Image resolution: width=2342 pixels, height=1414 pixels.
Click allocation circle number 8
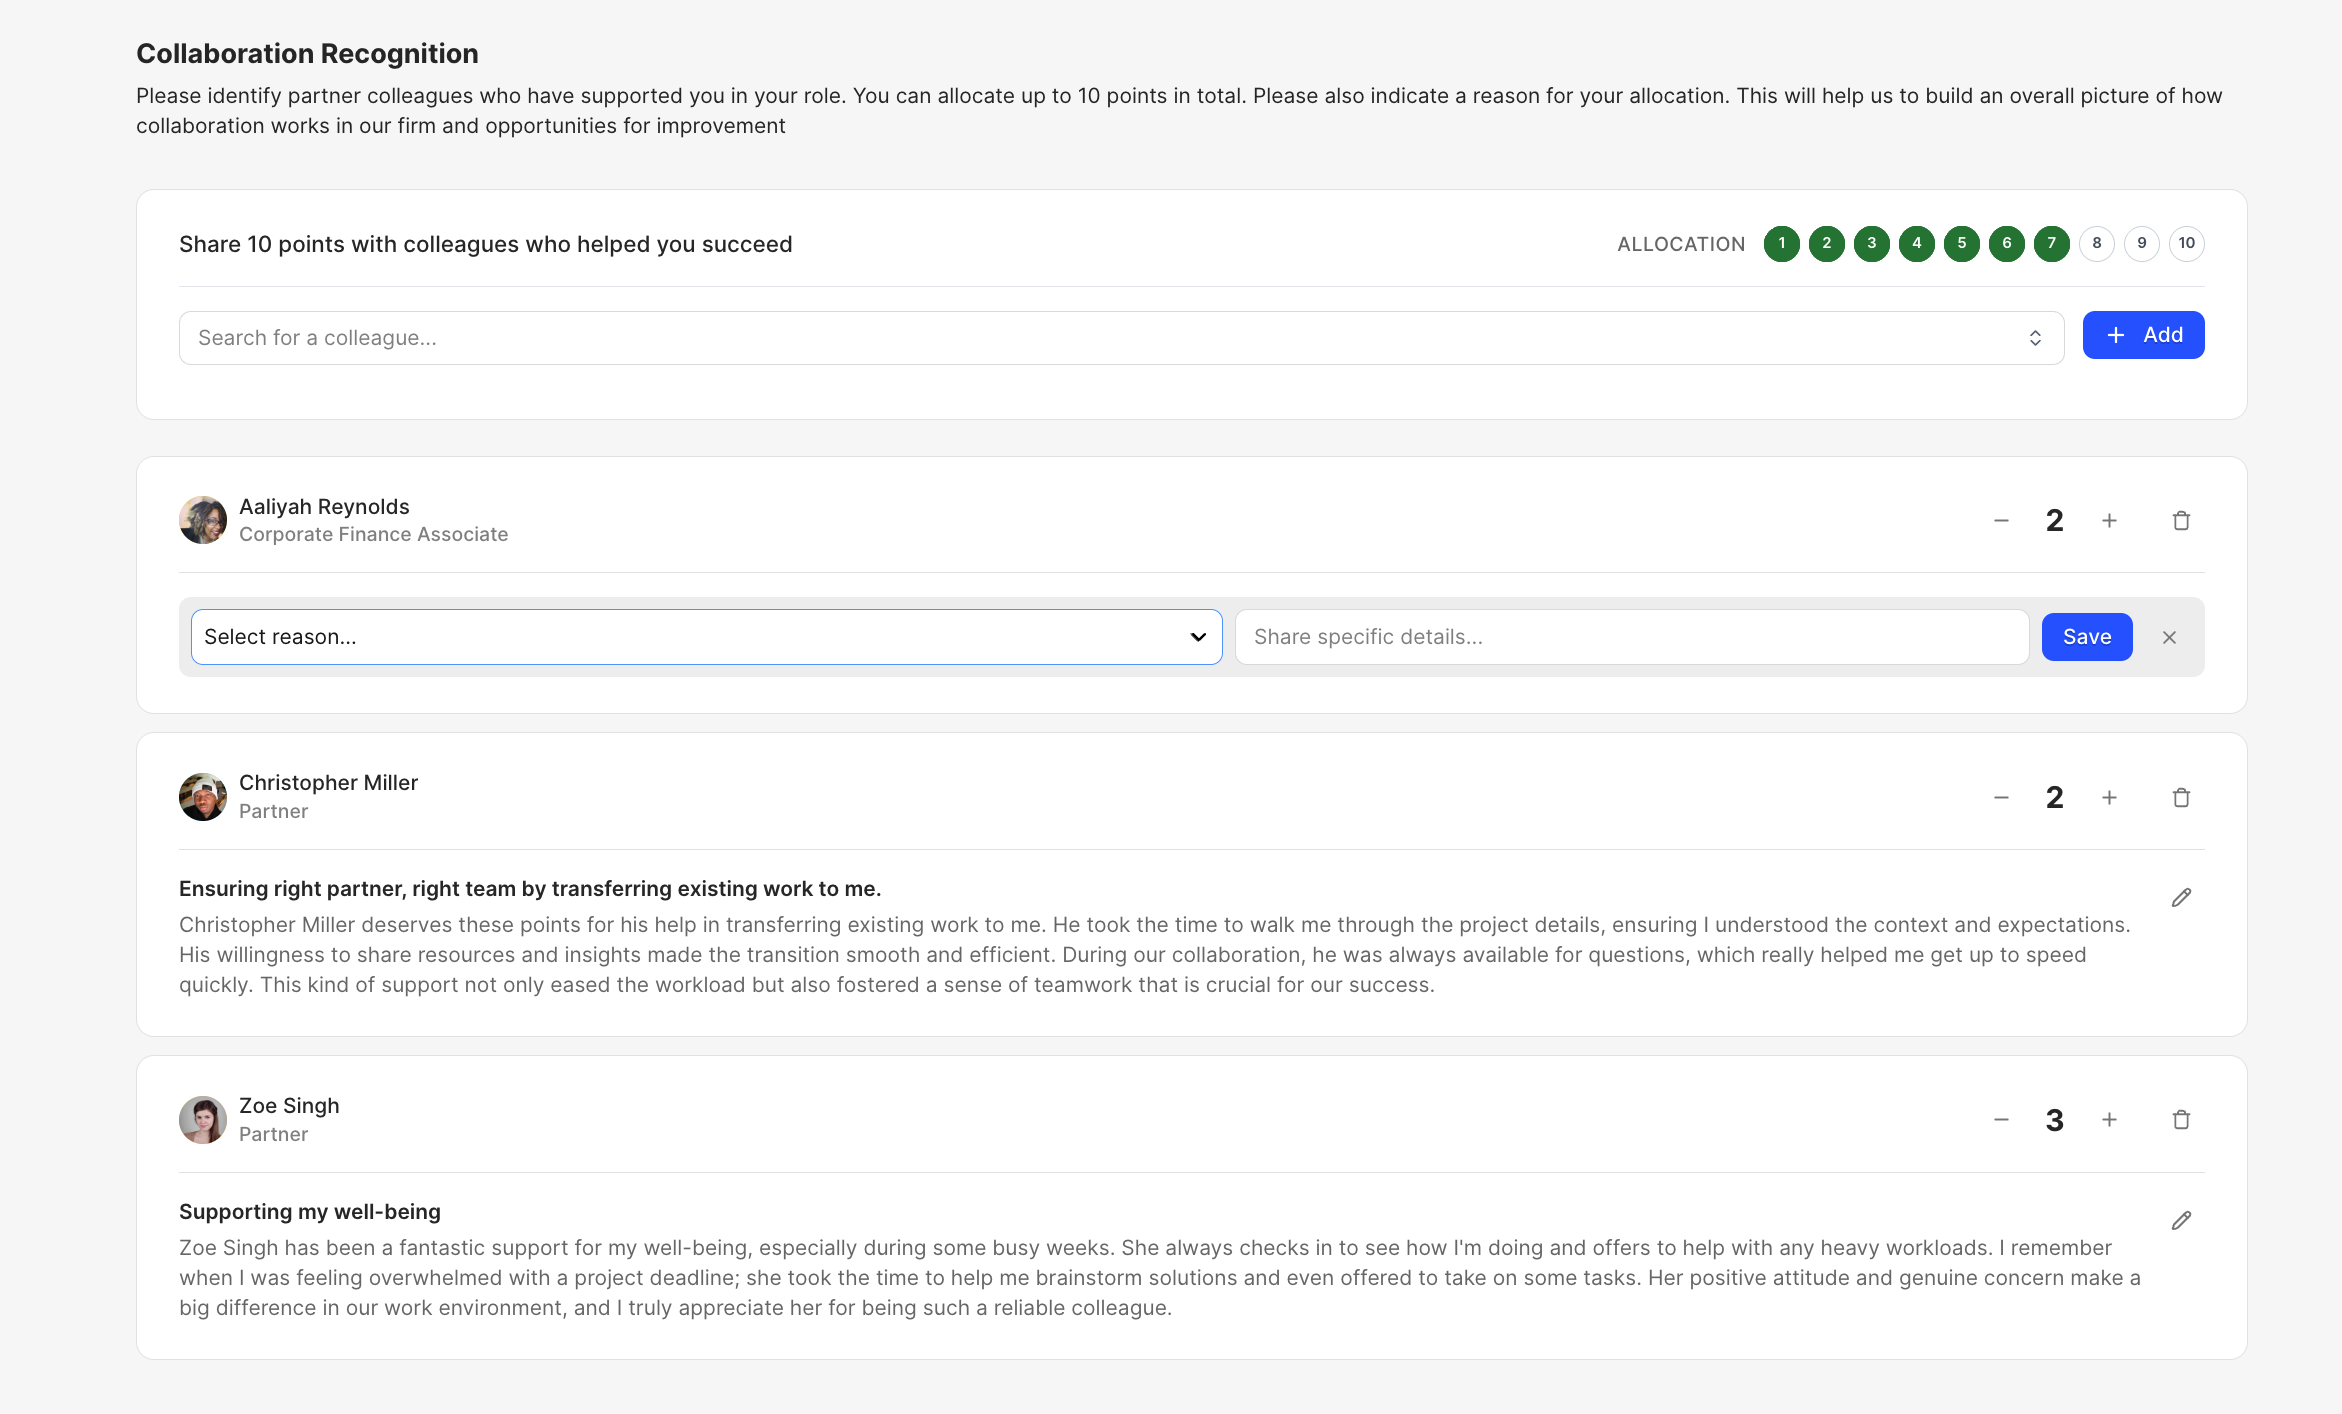2096,244
